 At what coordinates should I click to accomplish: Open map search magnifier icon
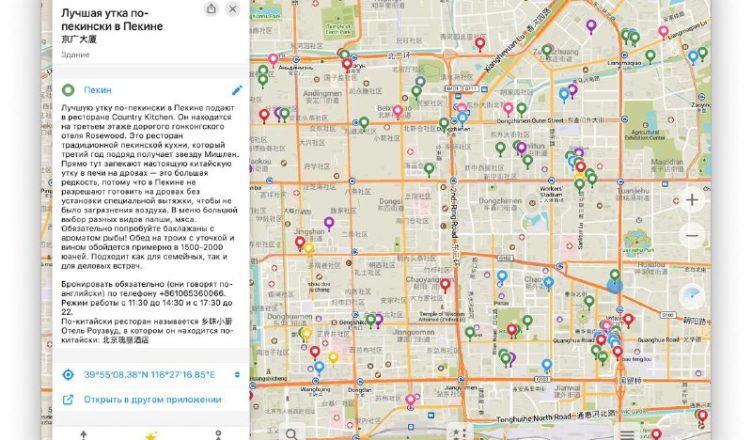[291, 434]
